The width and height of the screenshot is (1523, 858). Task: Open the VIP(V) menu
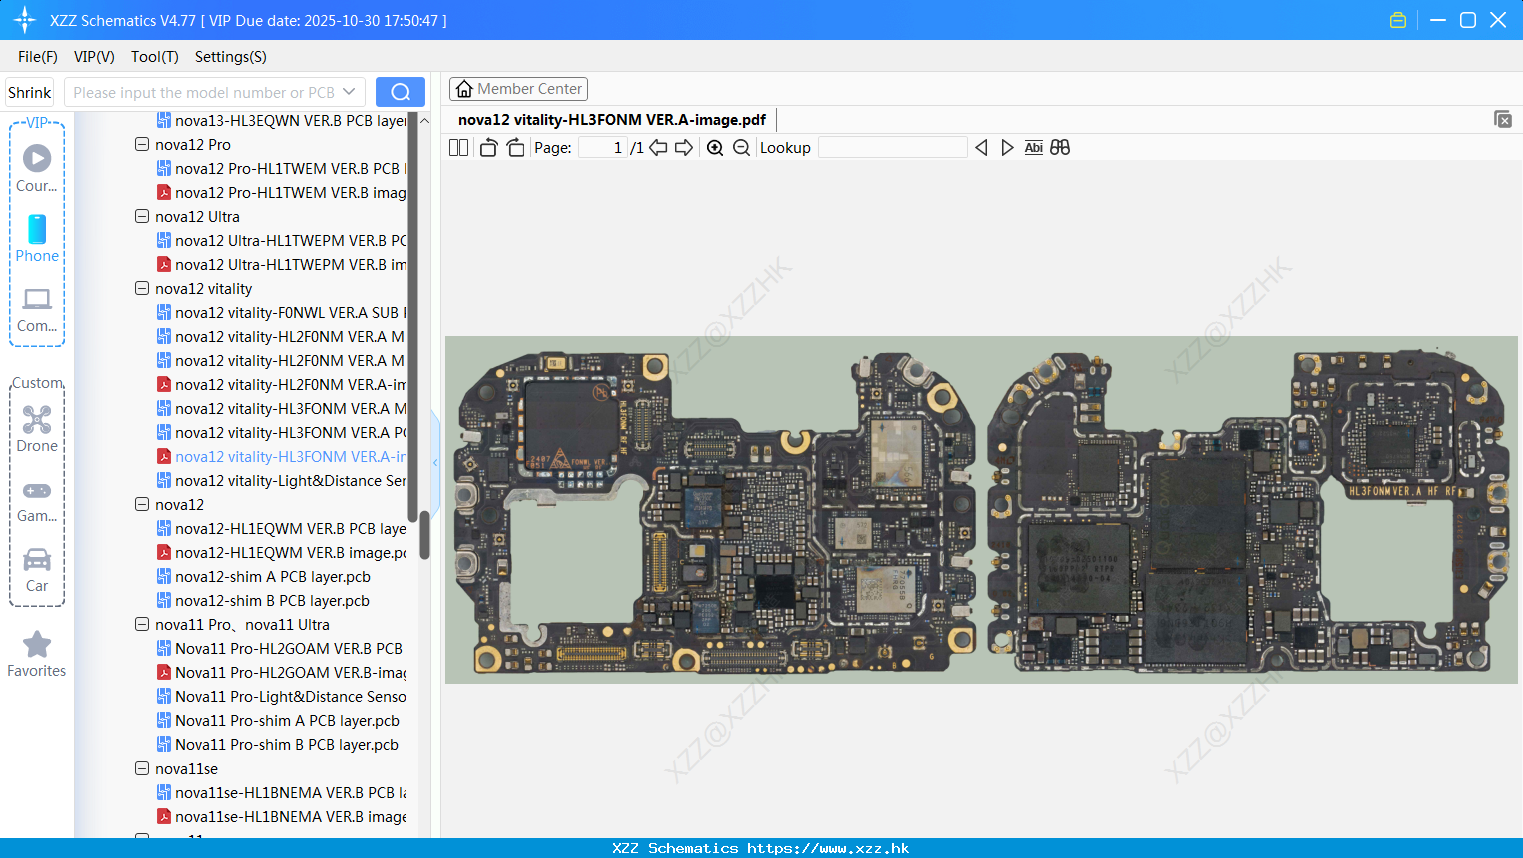click(94, 57)
